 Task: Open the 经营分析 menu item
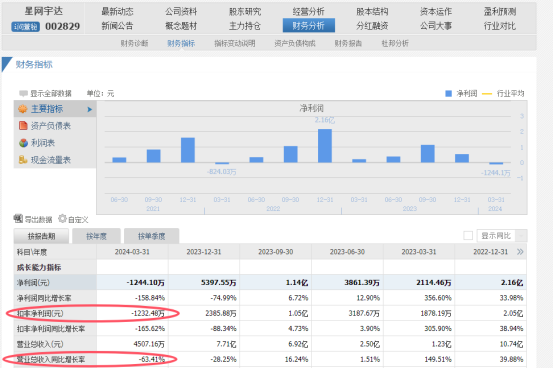(308, 12)
